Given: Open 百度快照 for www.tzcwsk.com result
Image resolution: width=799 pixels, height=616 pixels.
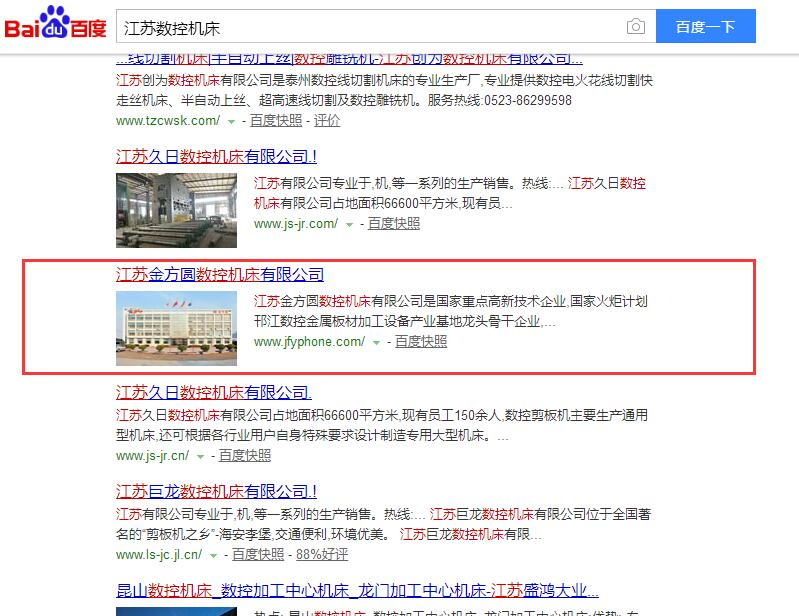Looking at the screenshot, I should (276, 121).
